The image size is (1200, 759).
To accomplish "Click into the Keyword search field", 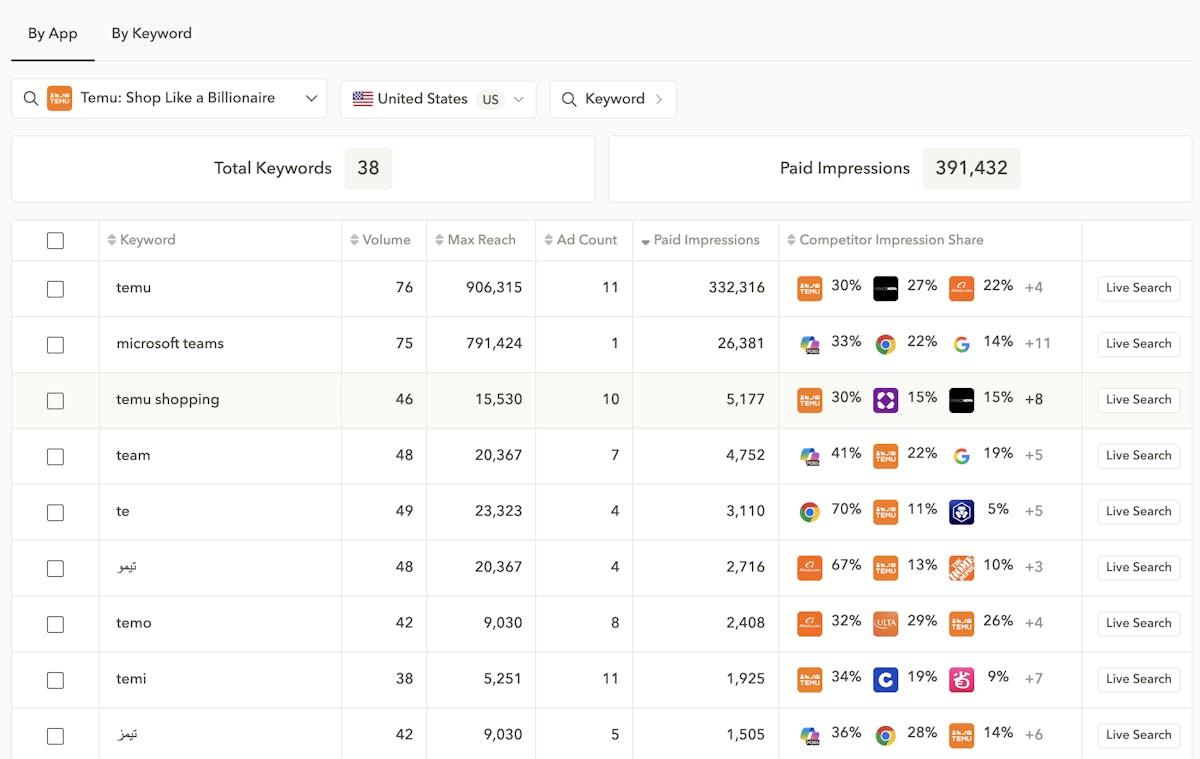I will 614,99.
